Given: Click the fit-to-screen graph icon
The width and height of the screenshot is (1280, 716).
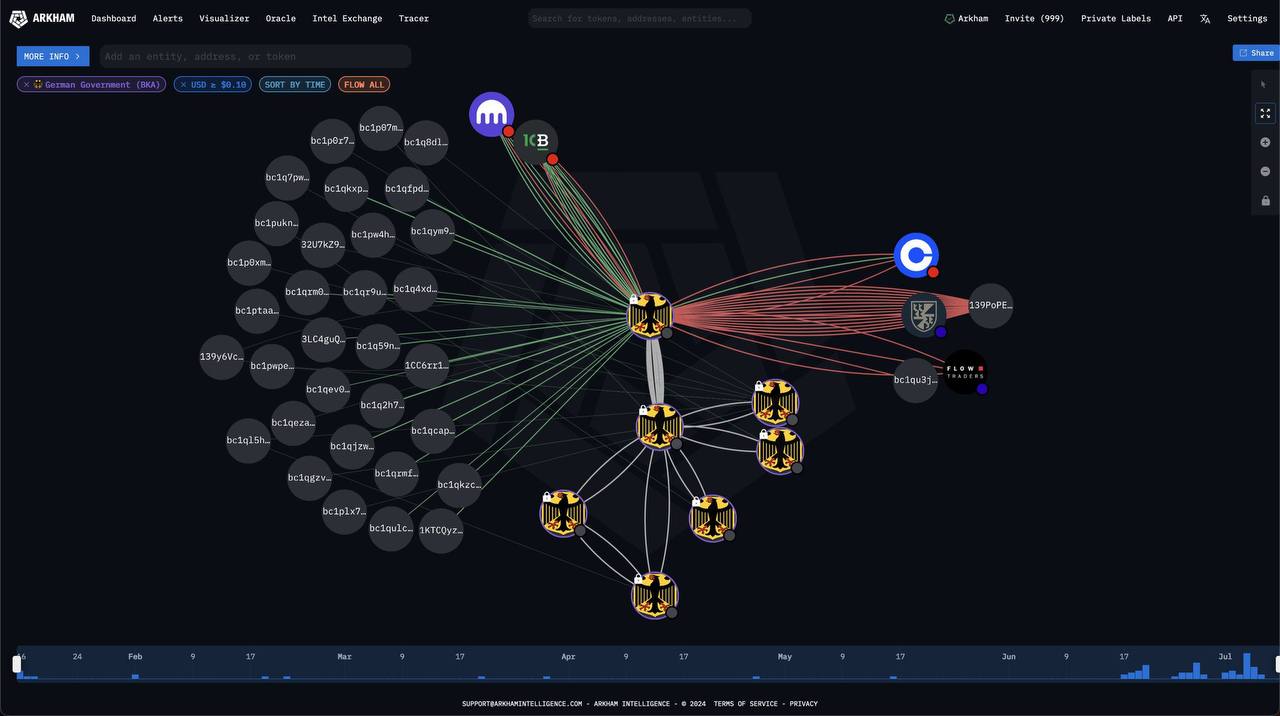Looking at the screenshot, I should point(1265,113).
